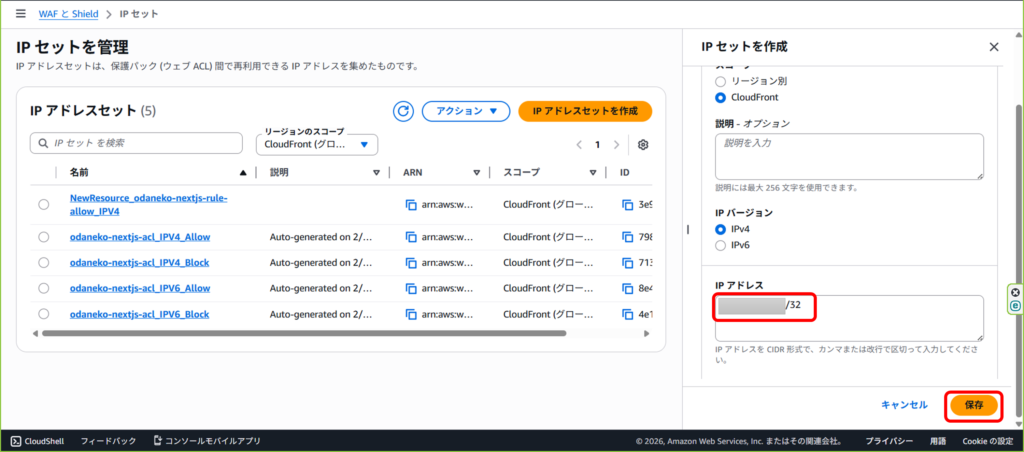Open CloudShell from the footer bar

(37, 440)
